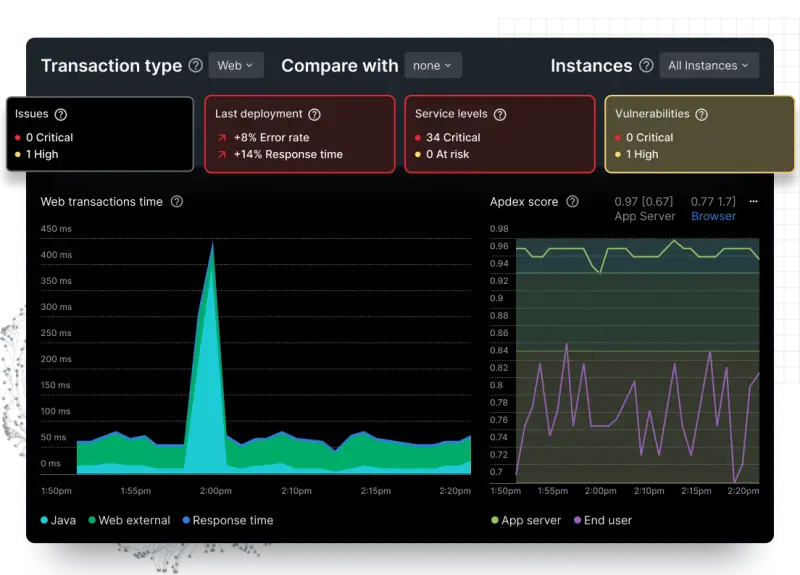
Task: Open help icon next to Transaction type
Action: [x=196, y=65]
